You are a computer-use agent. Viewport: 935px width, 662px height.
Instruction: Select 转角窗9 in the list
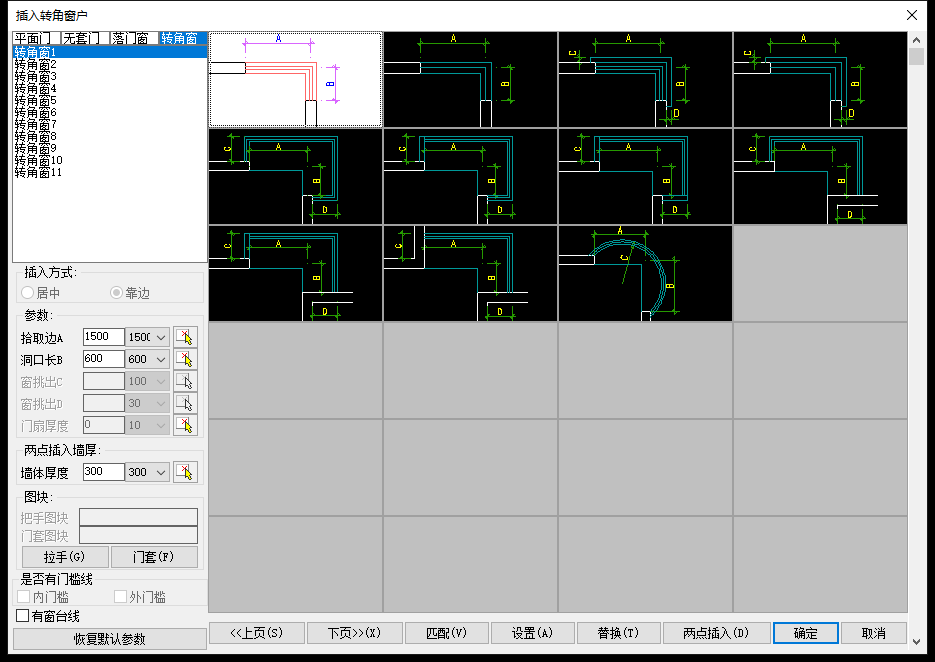[x=110, y=148]
